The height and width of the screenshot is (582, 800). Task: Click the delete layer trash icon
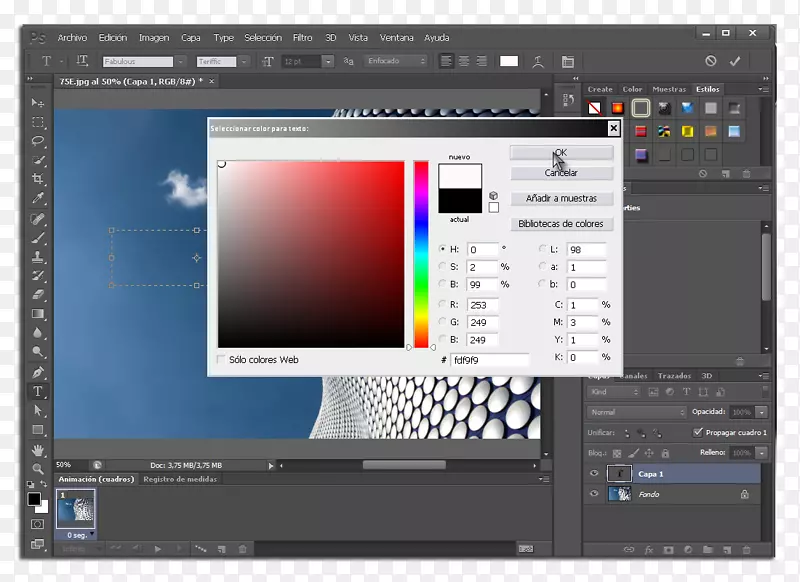[746, 549]
